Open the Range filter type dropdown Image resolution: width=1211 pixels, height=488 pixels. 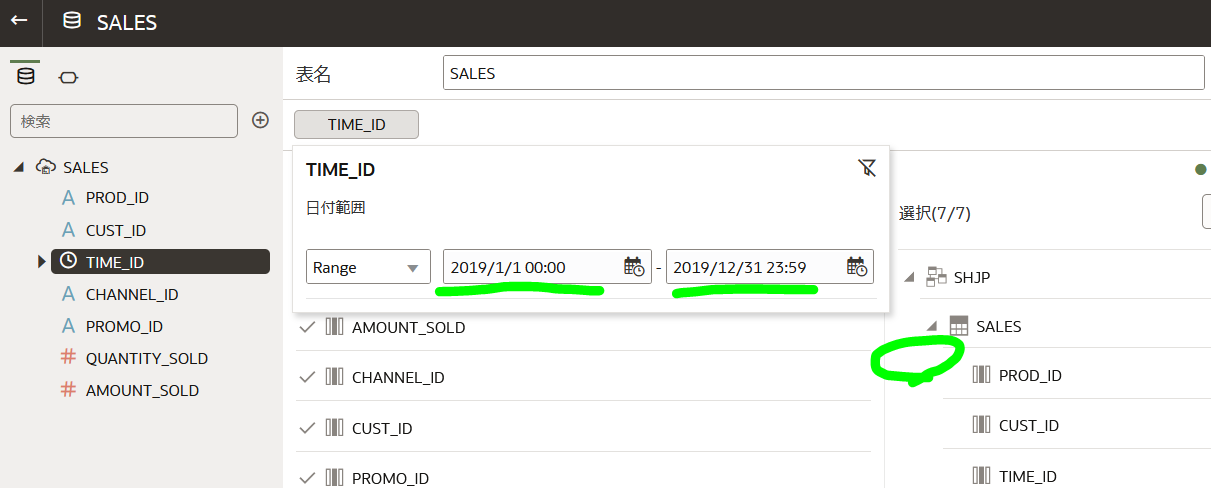coord(368,267)
